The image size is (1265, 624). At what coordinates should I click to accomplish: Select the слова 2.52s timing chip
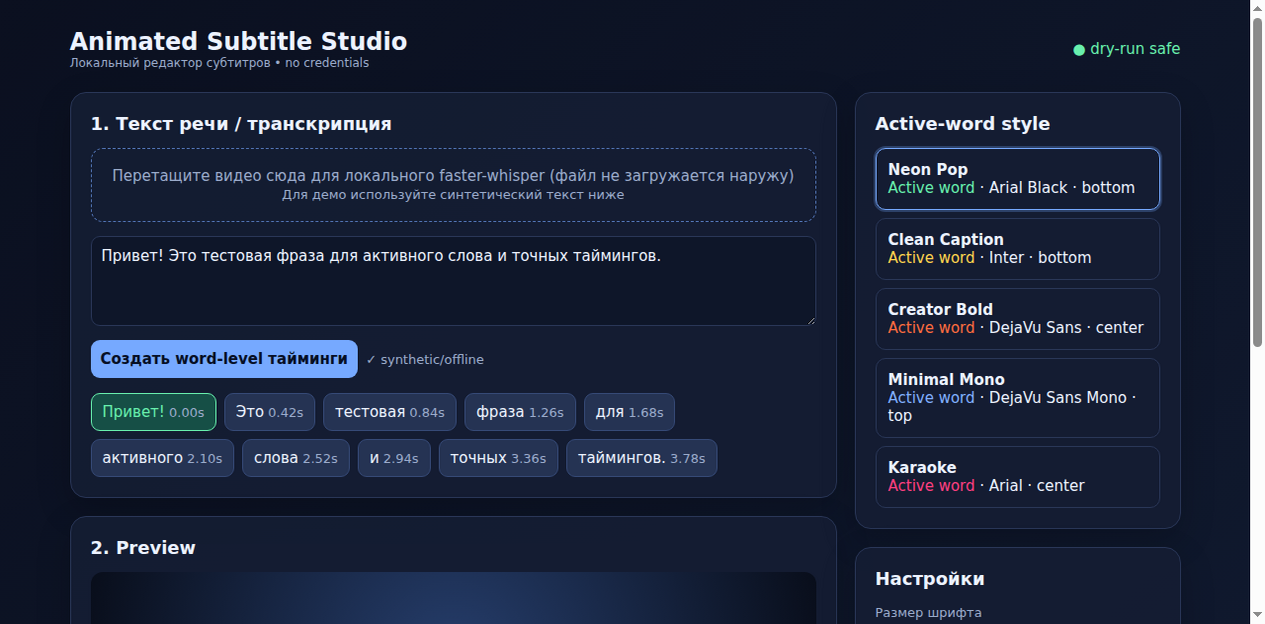[296, 458]
